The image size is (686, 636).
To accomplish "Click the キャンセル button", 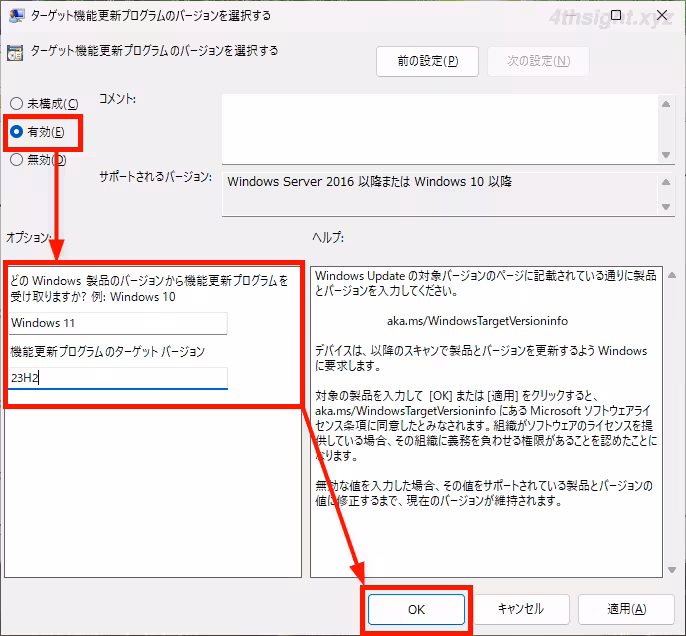I will coord(521,609).
